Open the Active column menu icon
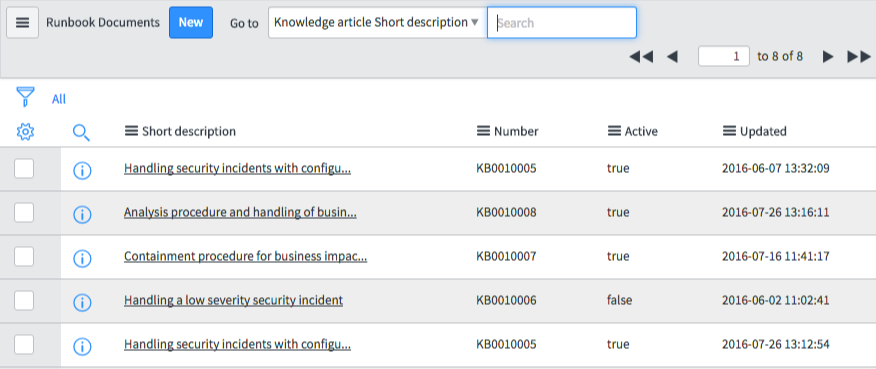Screen dimensions: 876x369 tap(614, 131)
